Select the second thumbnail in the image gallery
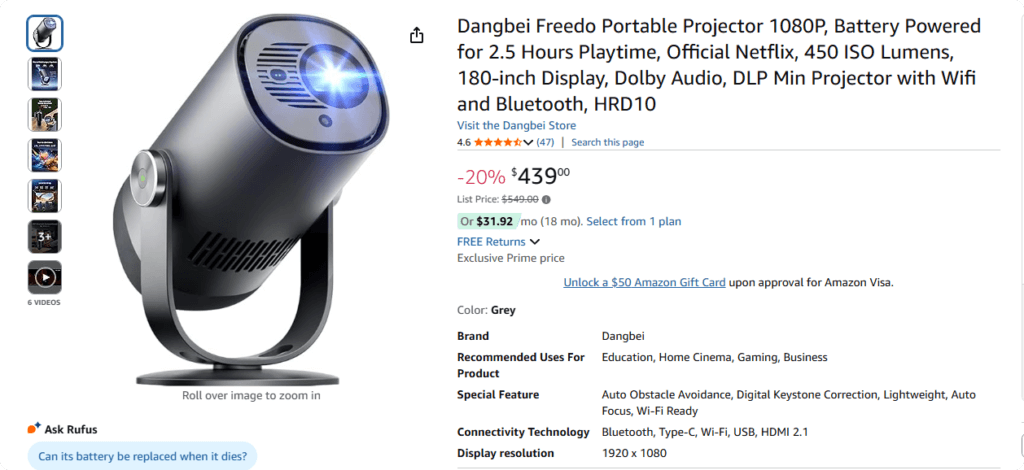 tap(44, 74)
